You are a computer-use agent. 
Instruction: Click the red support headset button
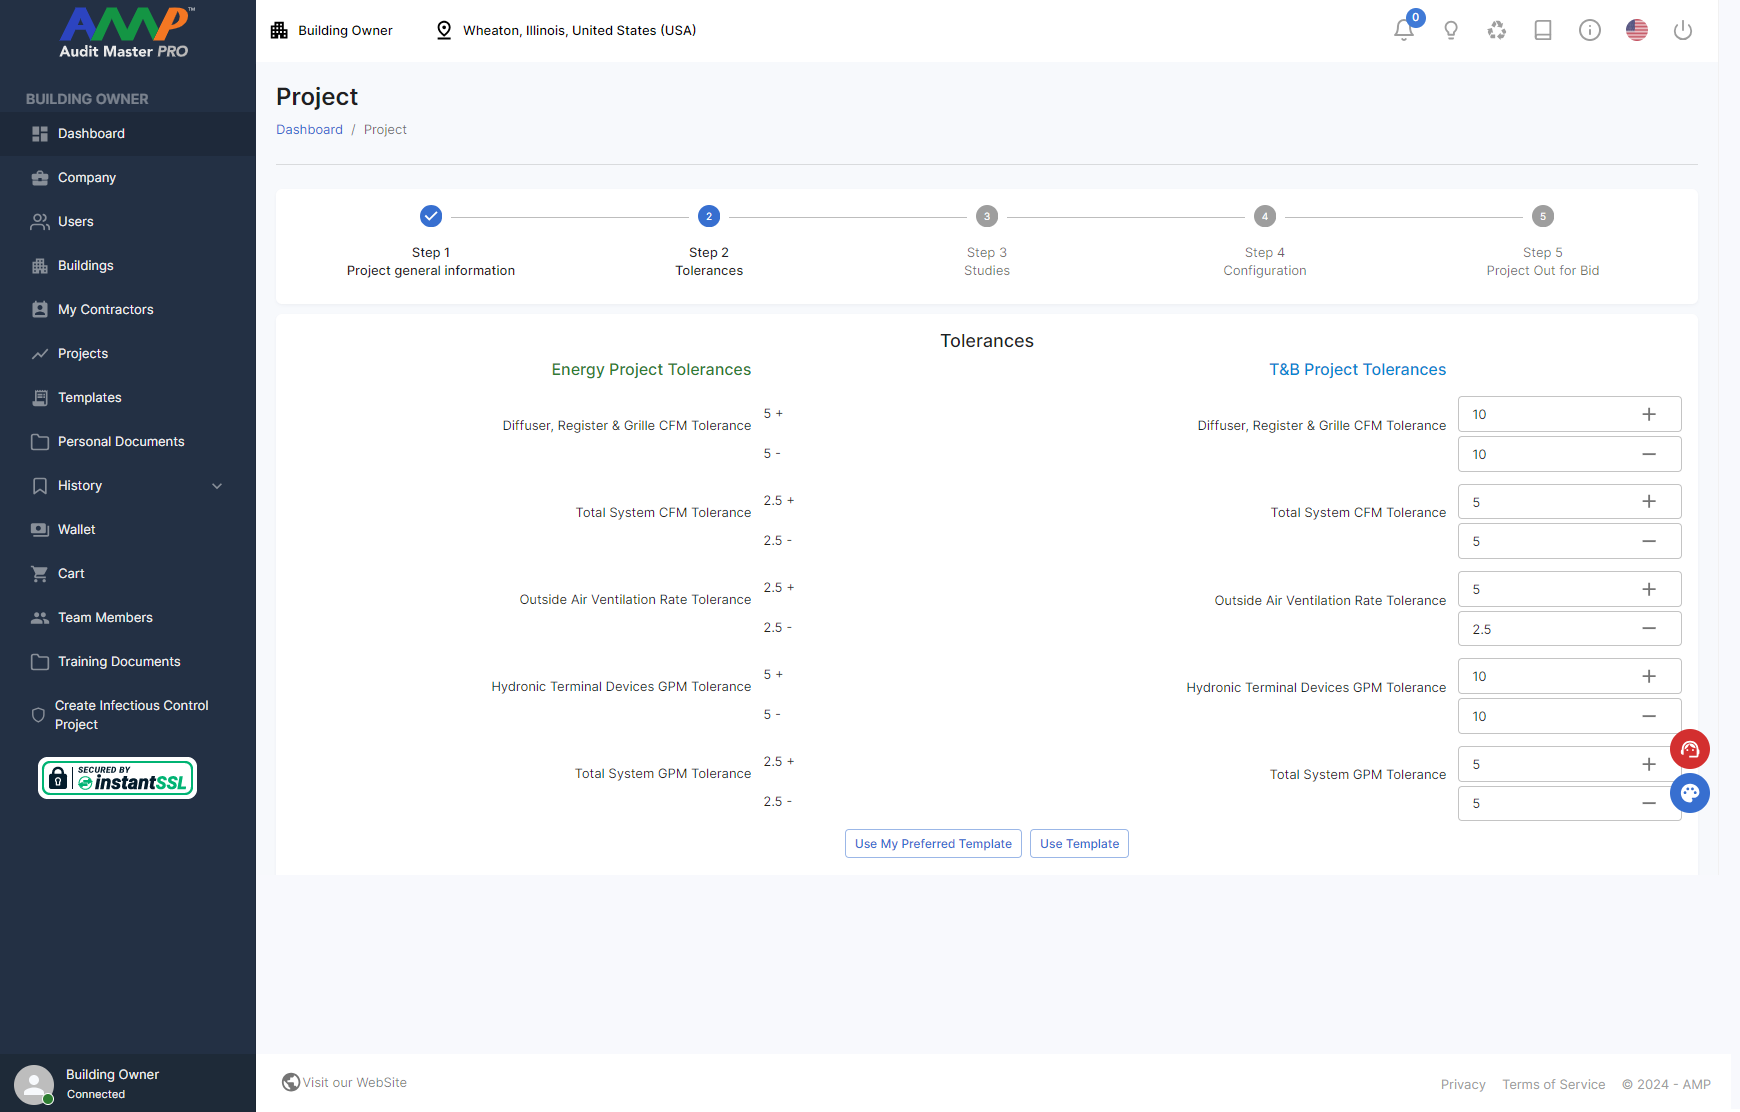click(1689, 749)
